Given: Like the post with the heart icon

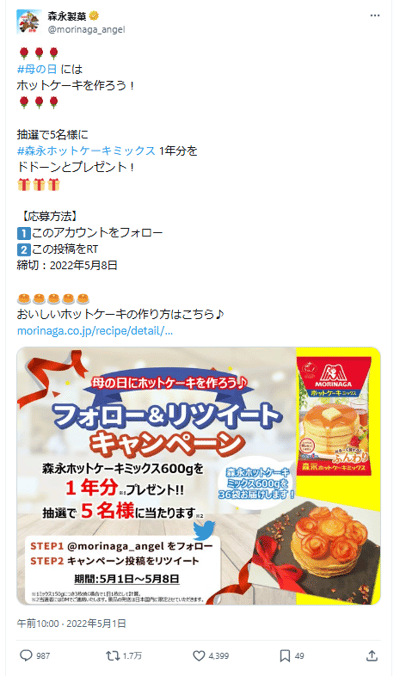Looking at the screenshot, I should [198, 656].
